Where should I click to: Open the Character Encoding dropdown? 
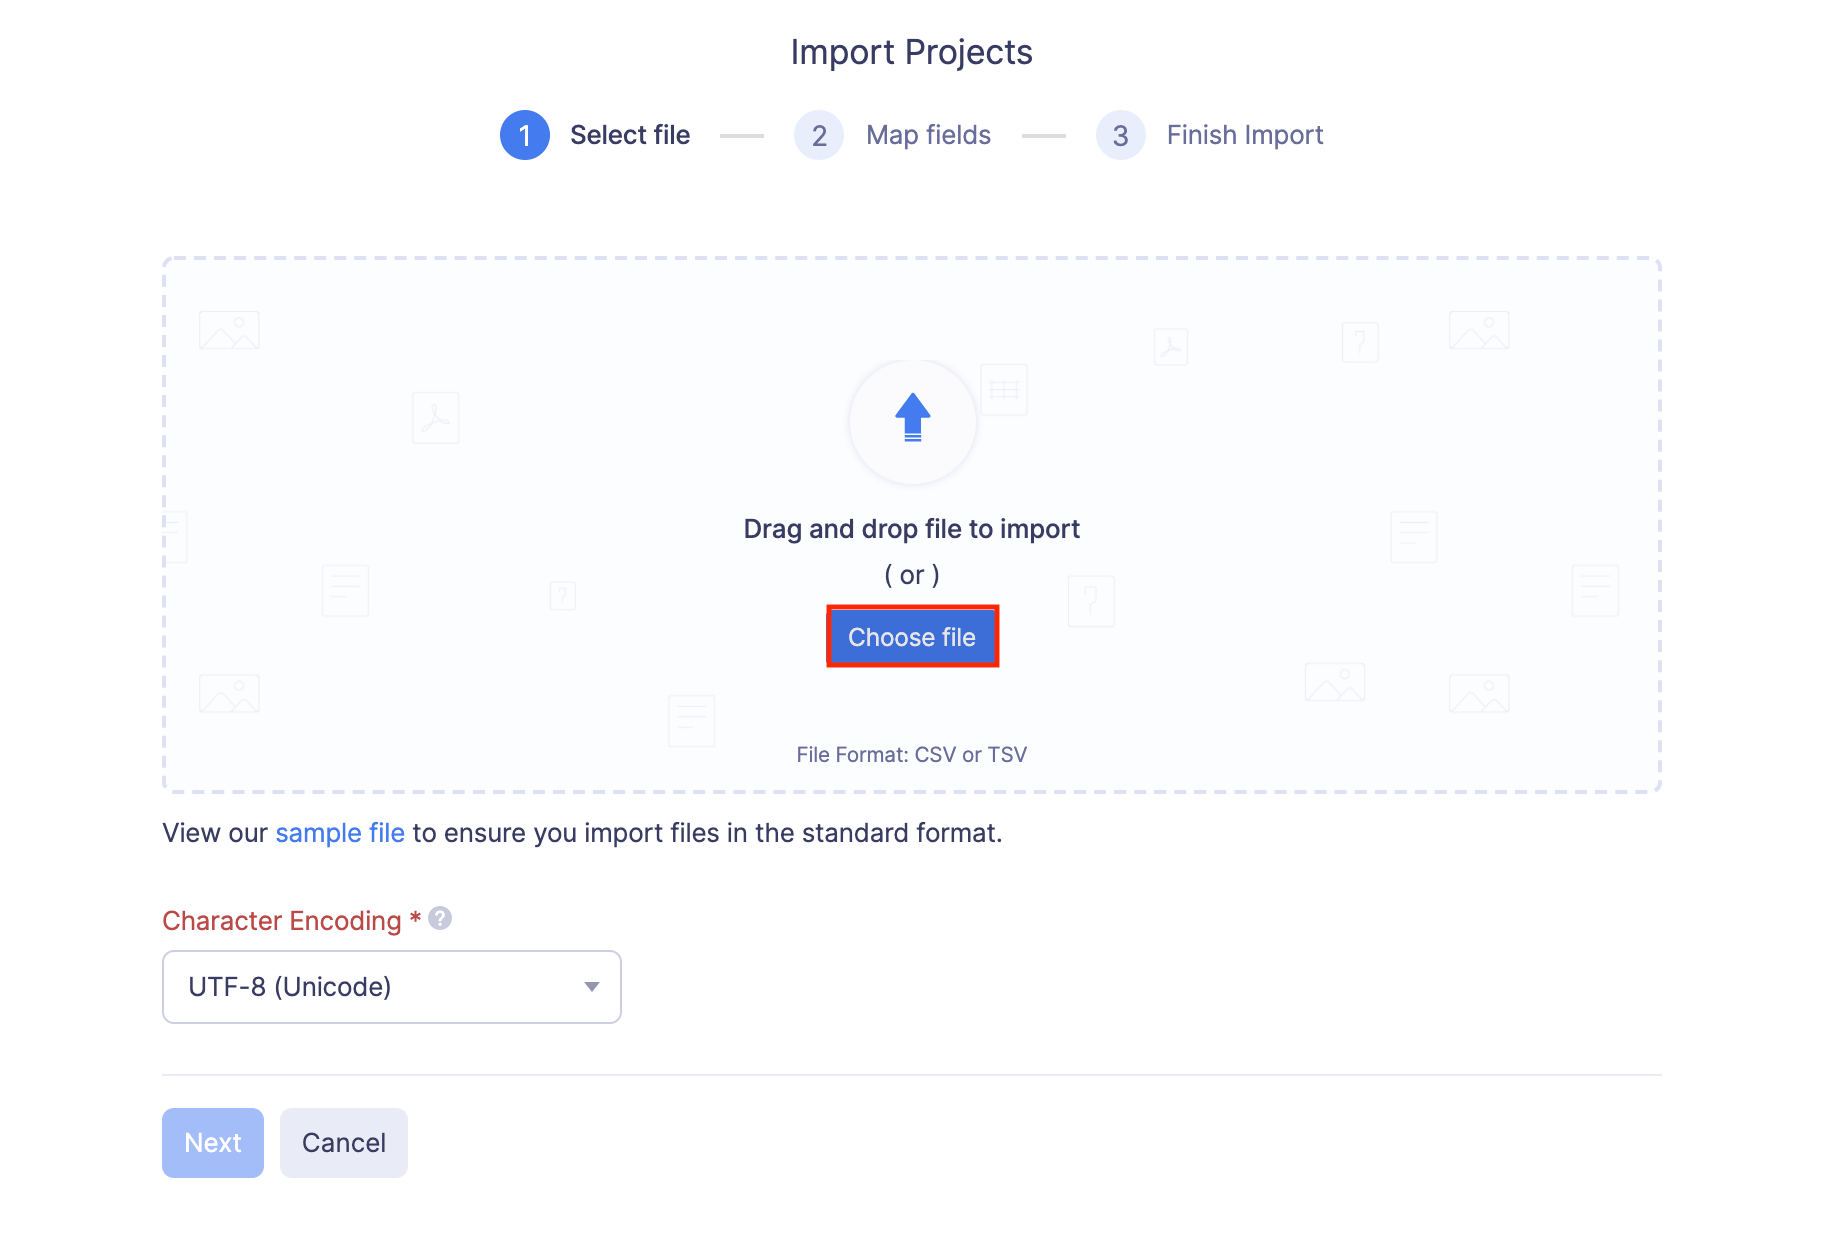click(x=390, y=987)
